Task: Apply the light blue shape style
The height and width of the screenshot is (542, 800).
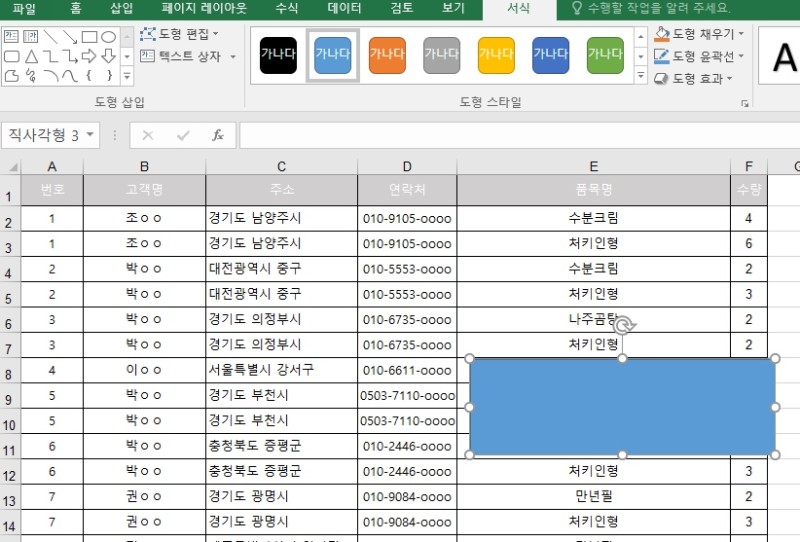Action: click(x=333, y=55)
